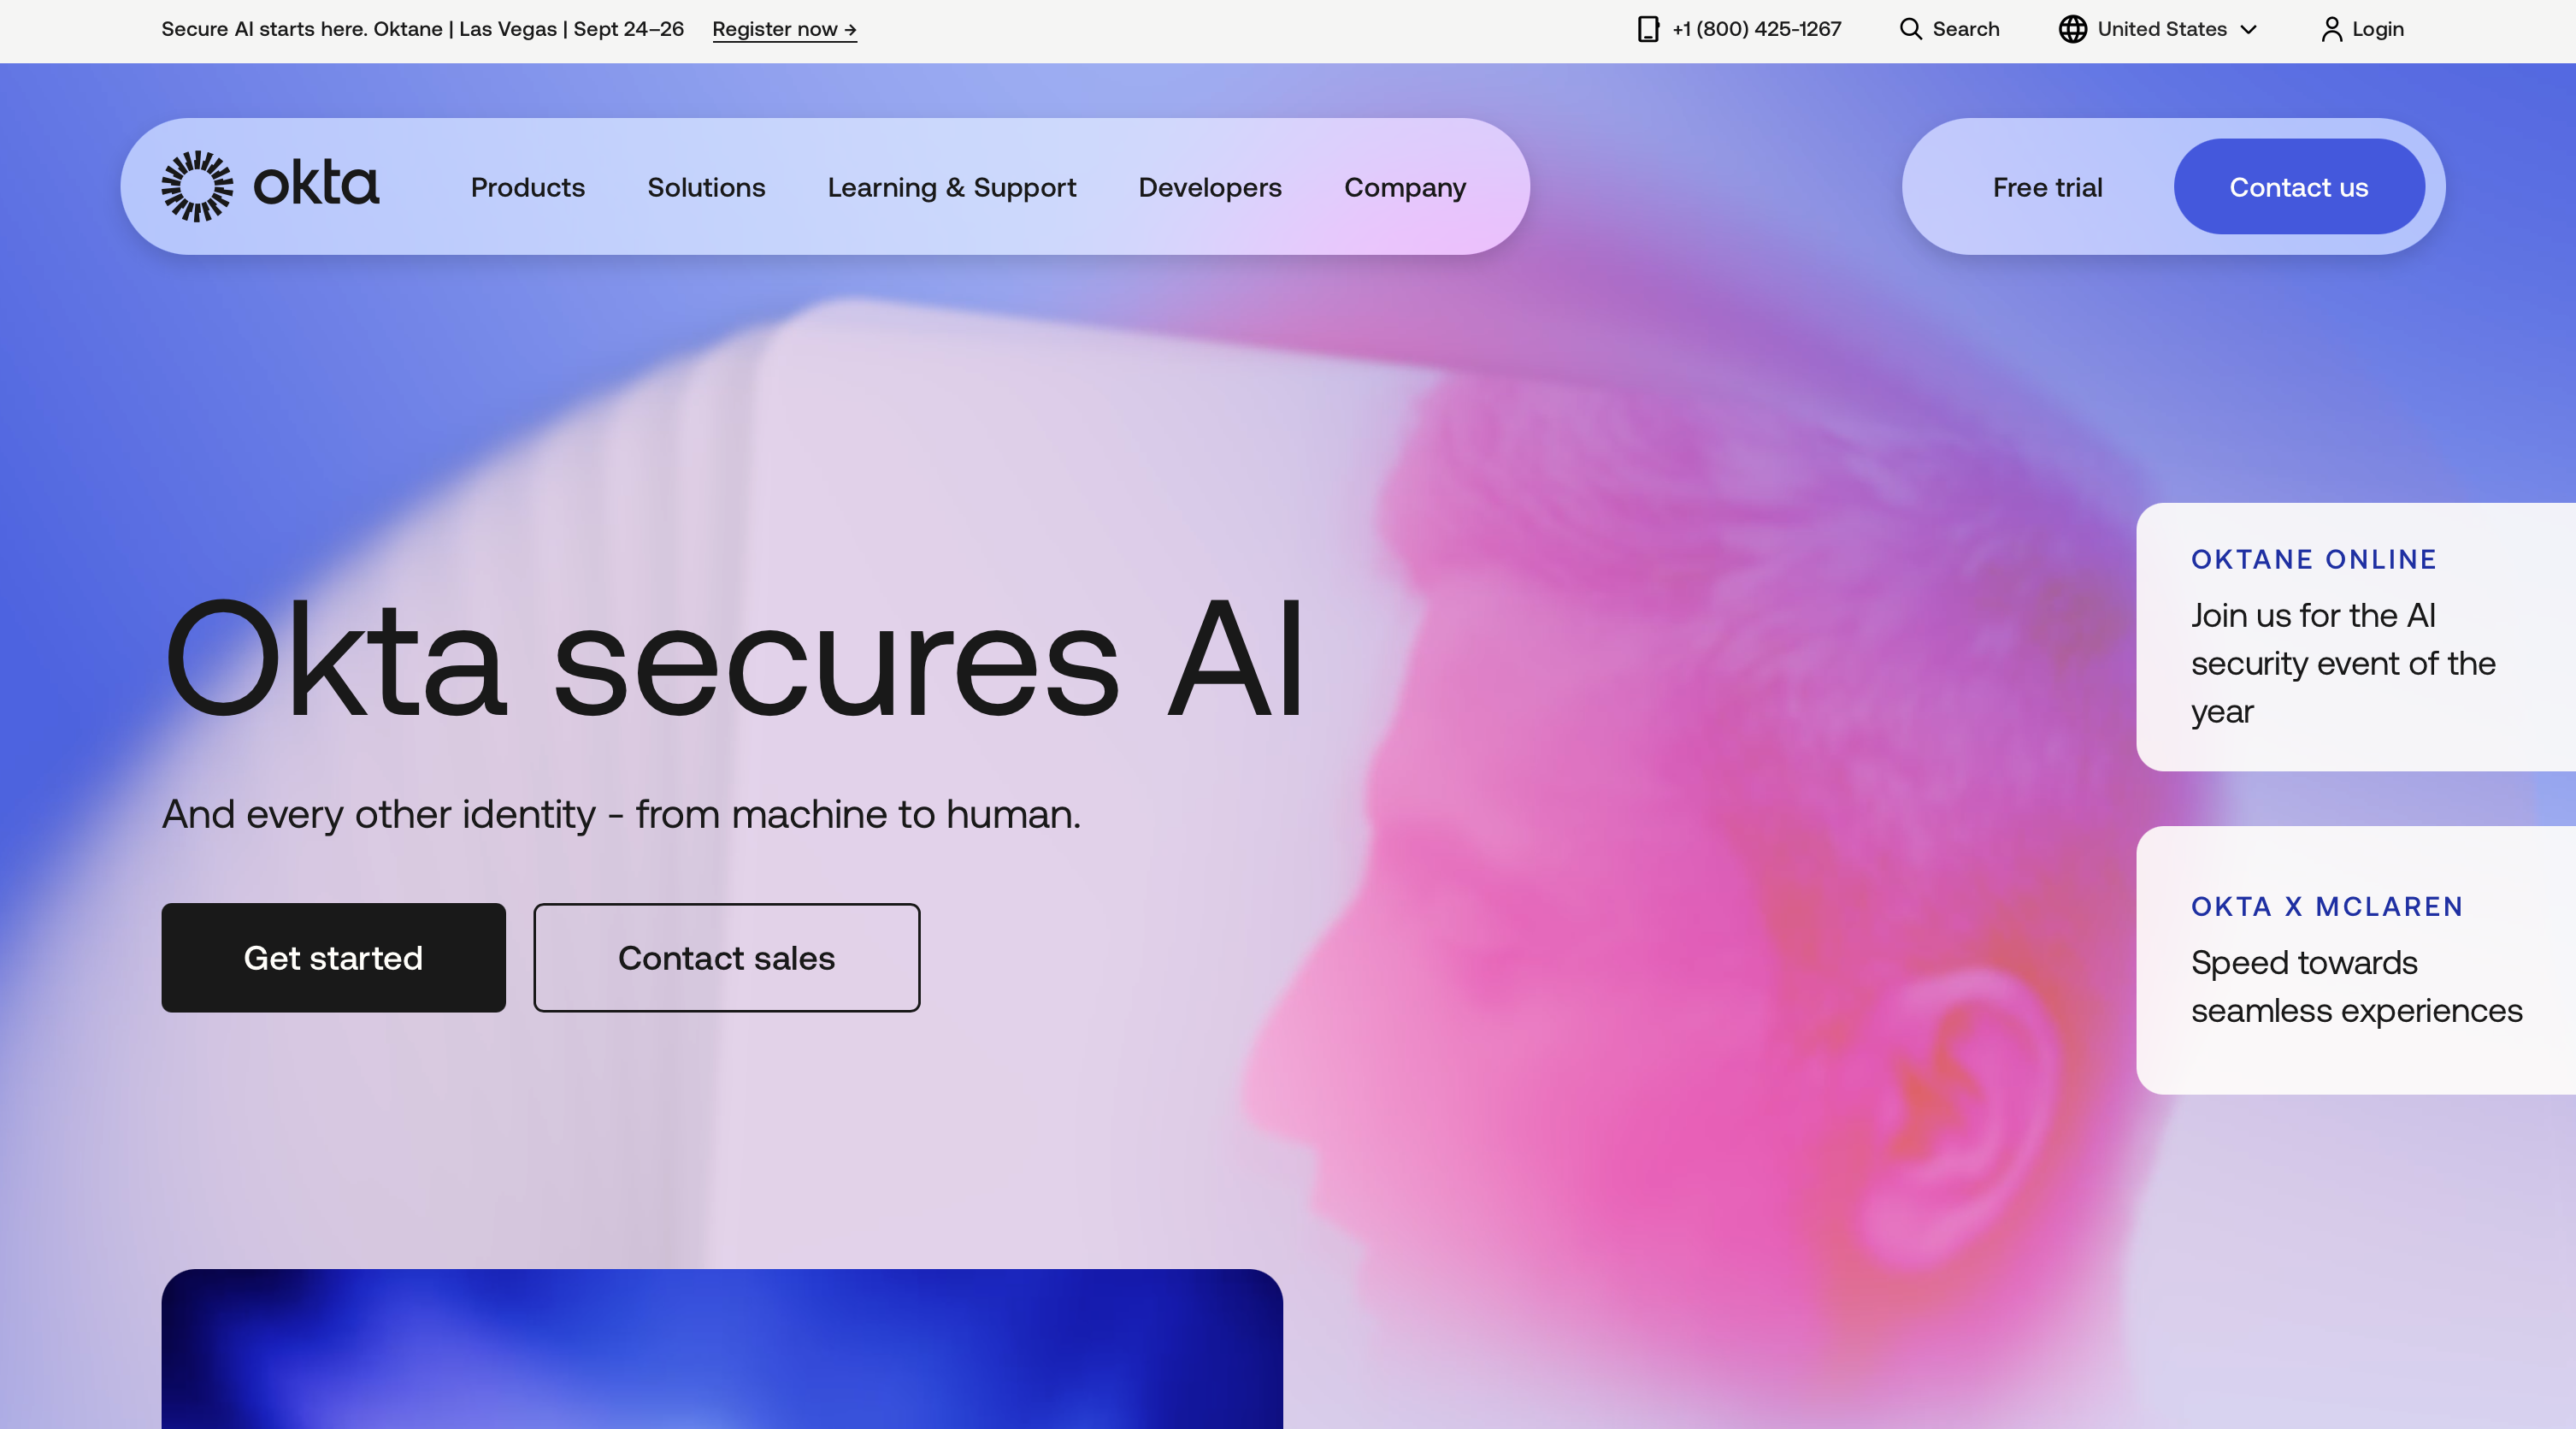Open the Company menu
Image resolution: width=2576 pixels, height=1429 pixels.
pos(1405,187)
